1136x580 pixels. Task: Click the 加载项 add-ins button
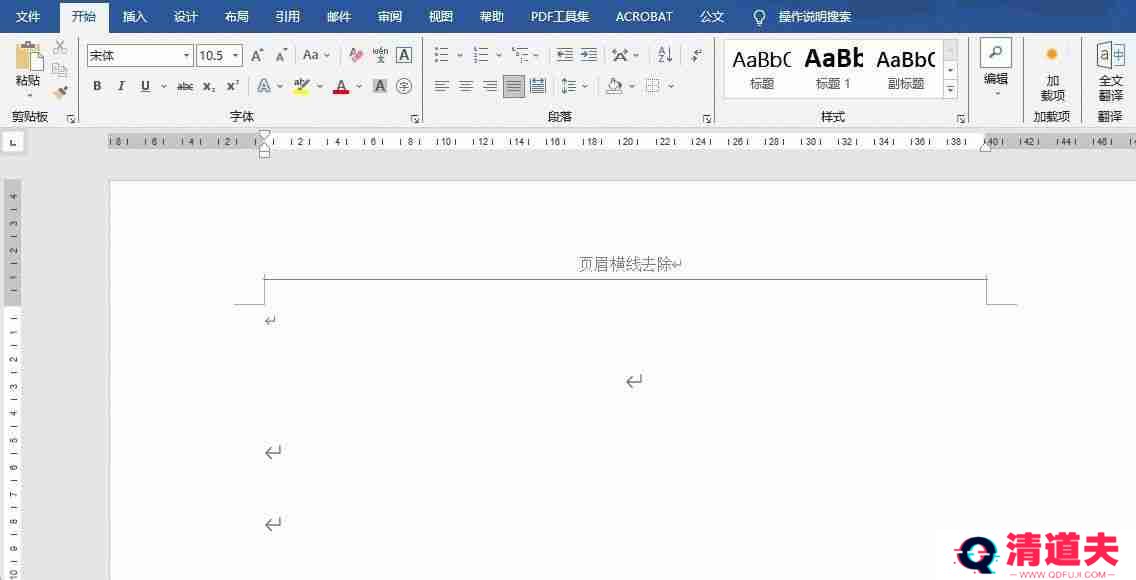tap(1052, 74)
